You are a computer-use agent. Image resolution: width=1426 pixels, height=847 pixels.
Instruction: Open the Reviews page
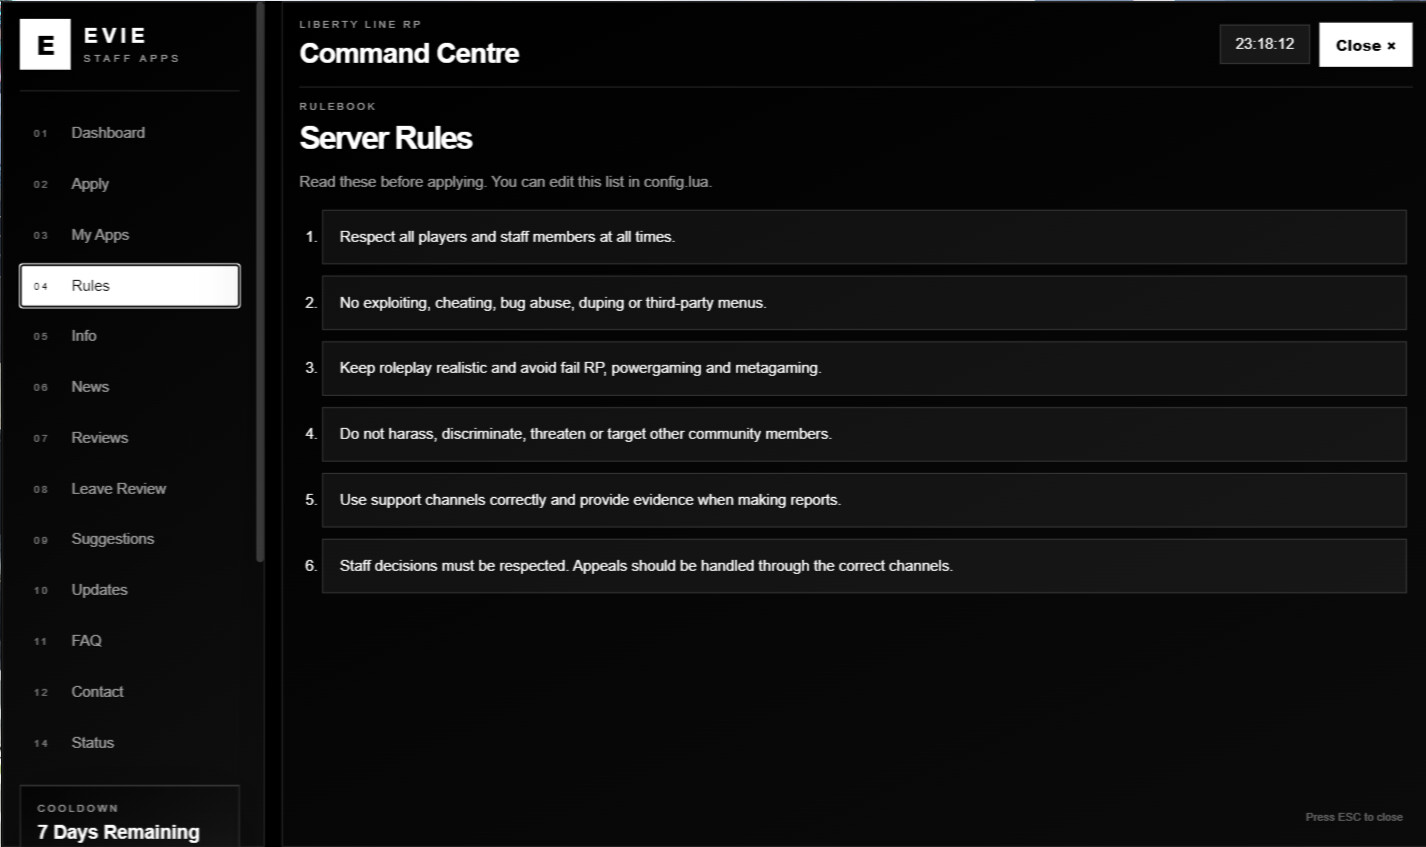pos(130,438)
